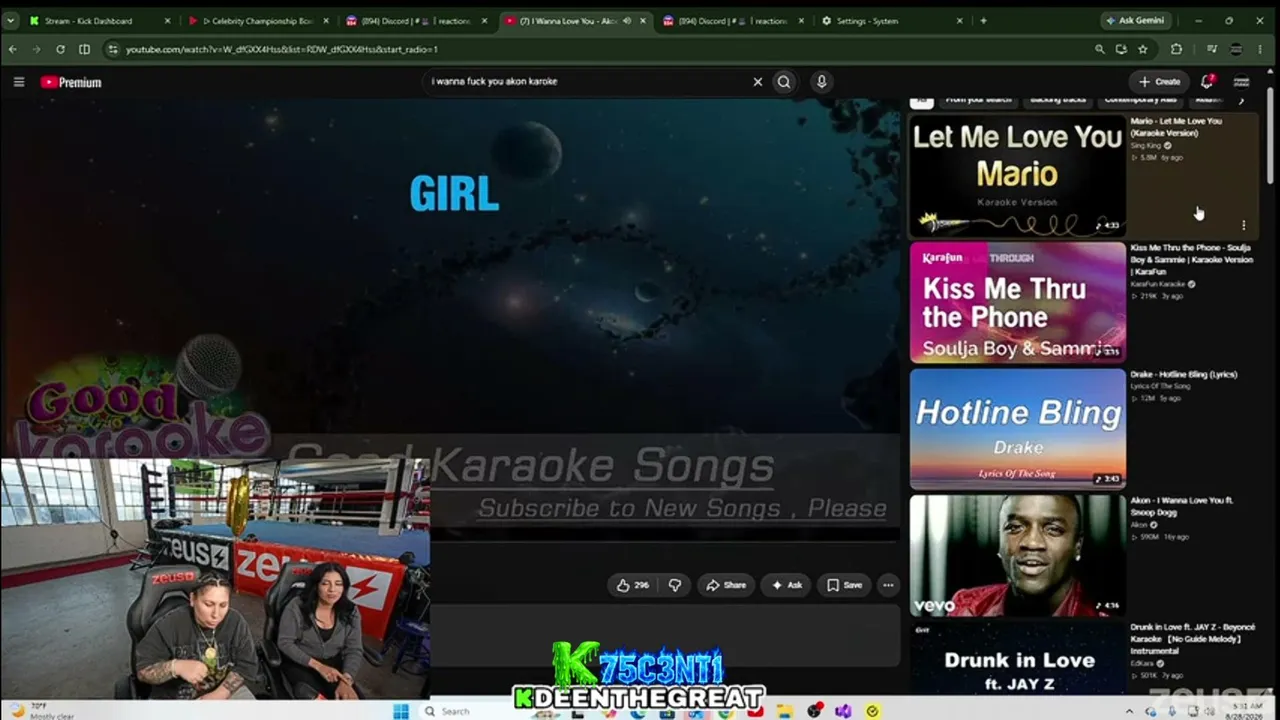Image resolution: width=1280 pixels, height=720 pixels.
Task: Click the YouTube search input field
Action: click(x=590, y=82)
